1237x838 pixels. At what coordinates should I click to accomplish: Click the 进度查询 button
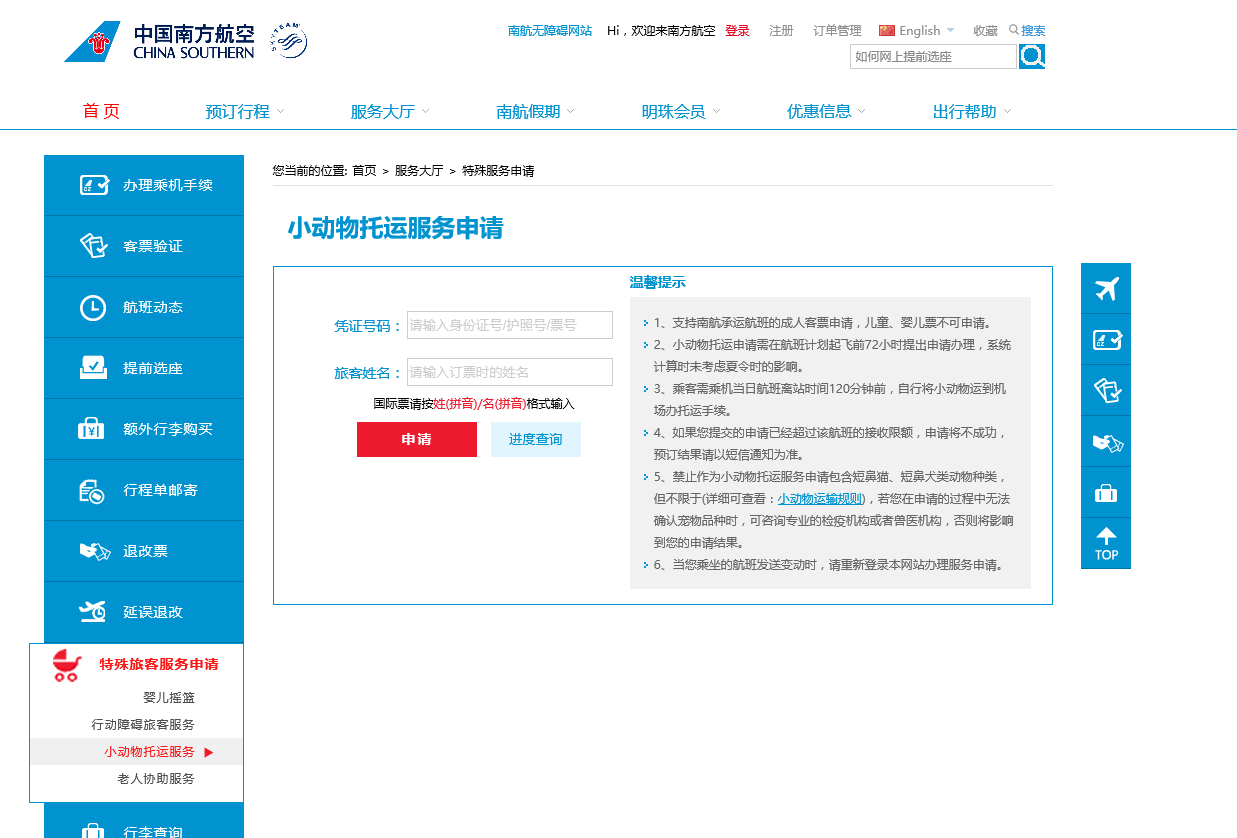pyautogui.click(x=536, y=439)
